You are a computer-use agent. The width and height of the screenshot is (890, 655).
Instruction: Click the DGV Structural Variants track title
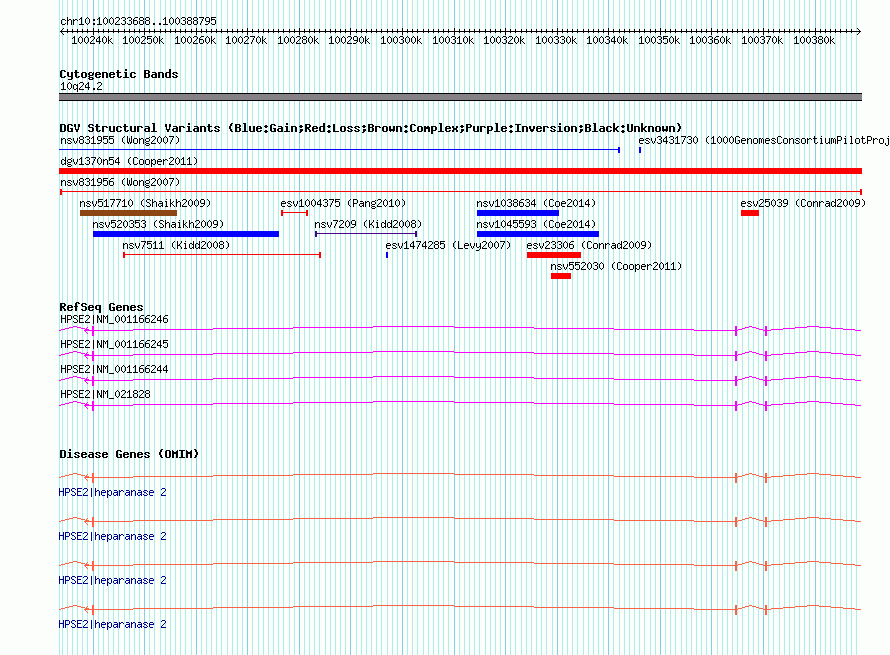pyautogui.click(x=371, y=128)
